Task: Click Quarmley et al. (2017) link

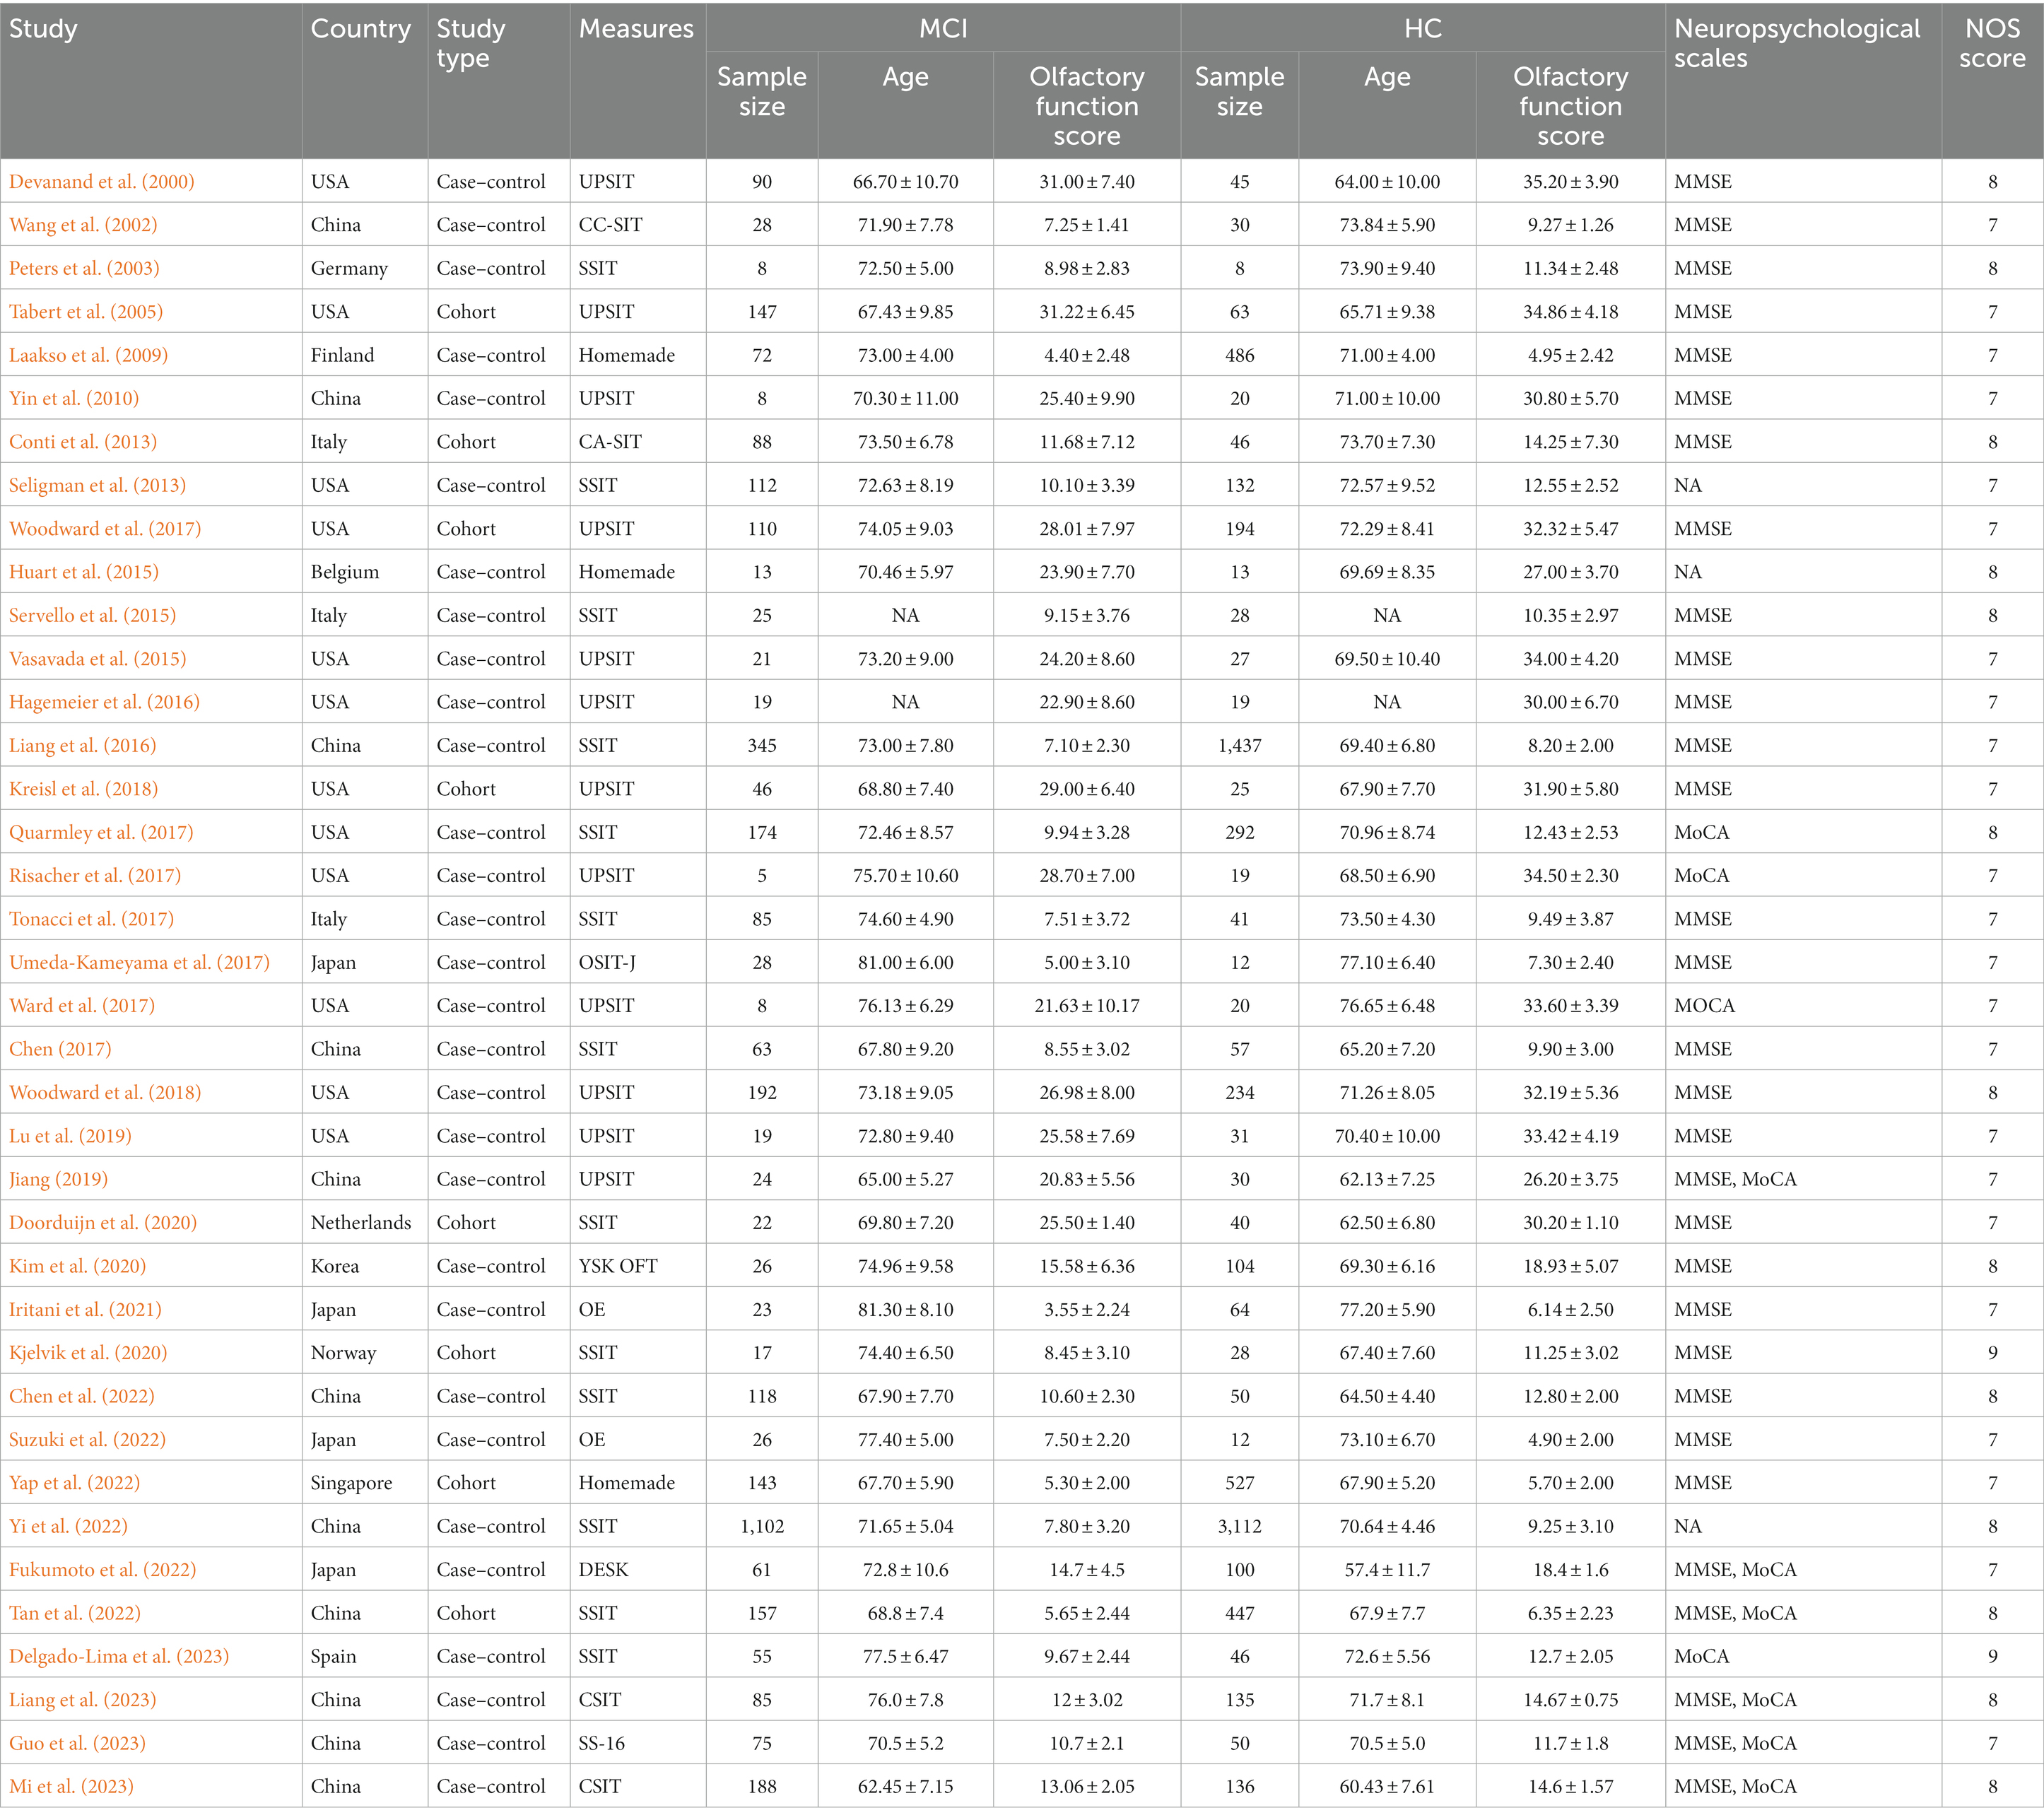Action: click(x=101, y=832)
